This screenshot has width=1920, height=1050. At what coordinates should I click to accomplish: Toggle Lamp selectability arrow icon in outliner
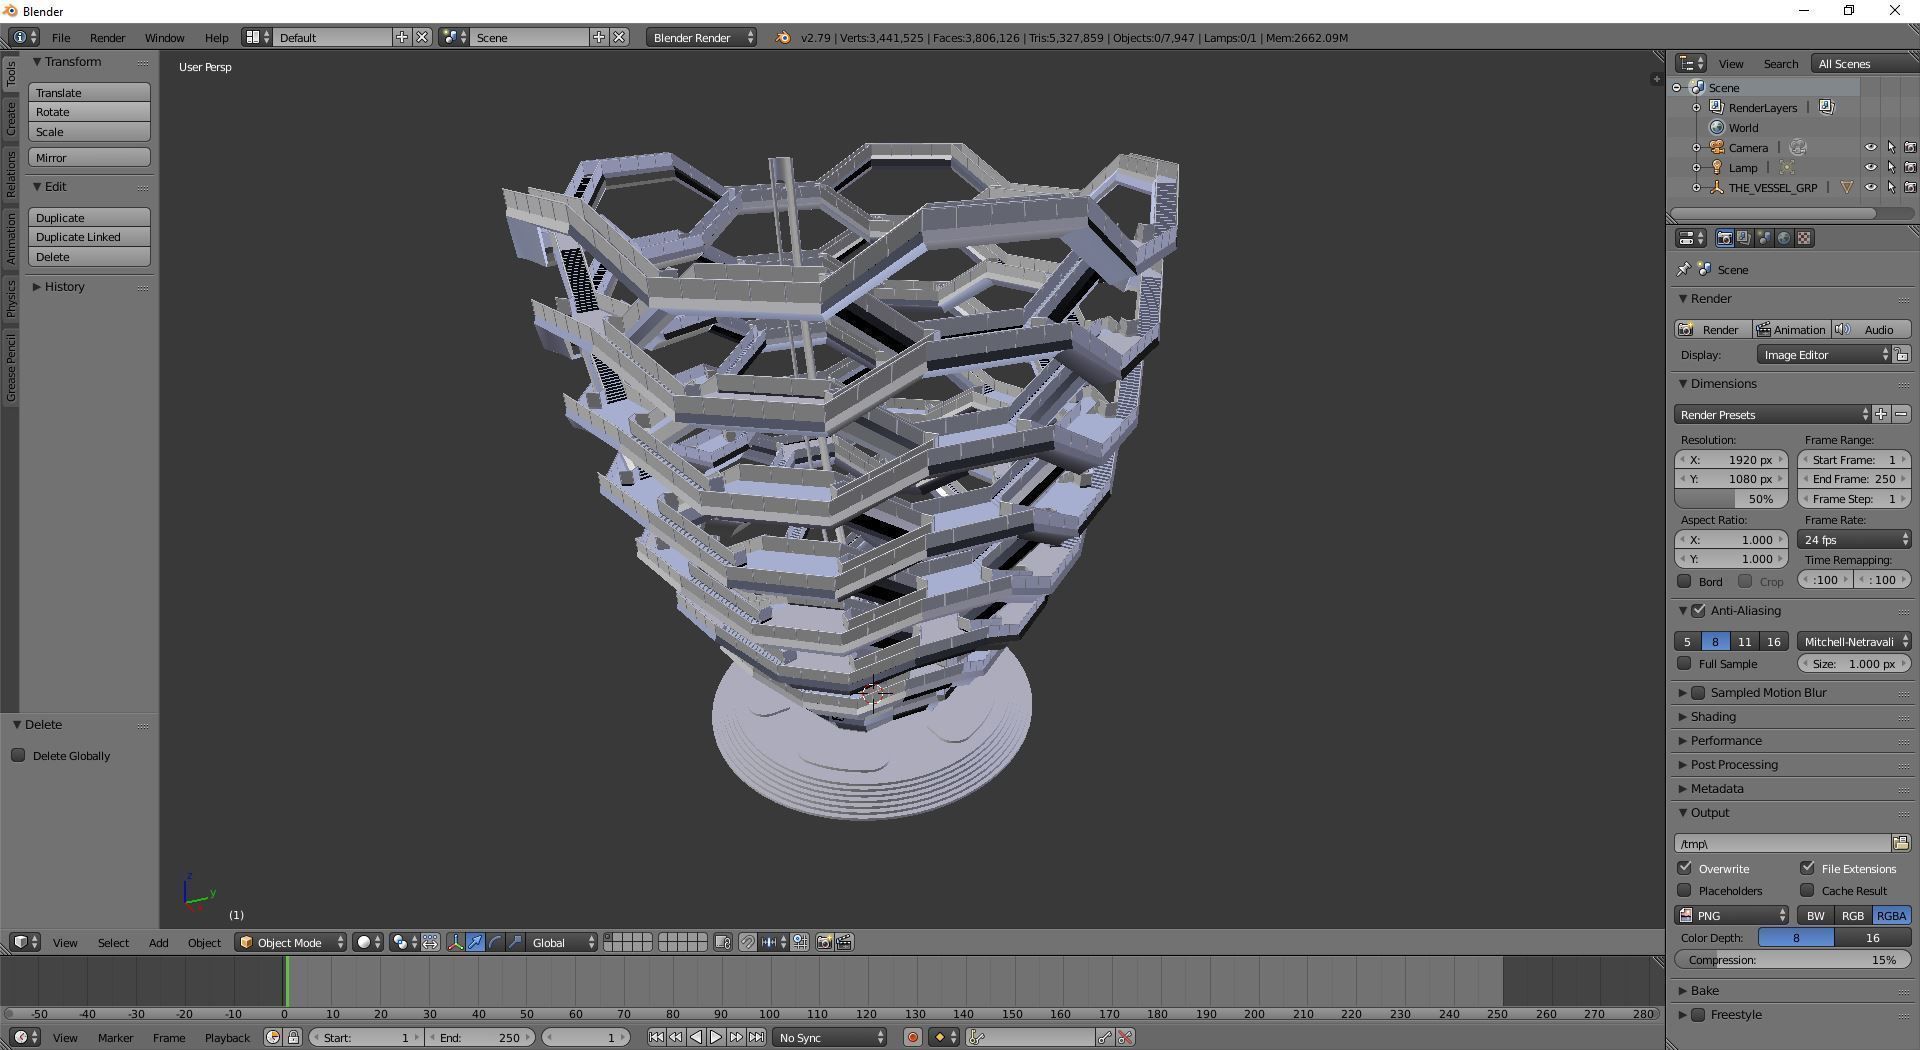(1891, 167)
